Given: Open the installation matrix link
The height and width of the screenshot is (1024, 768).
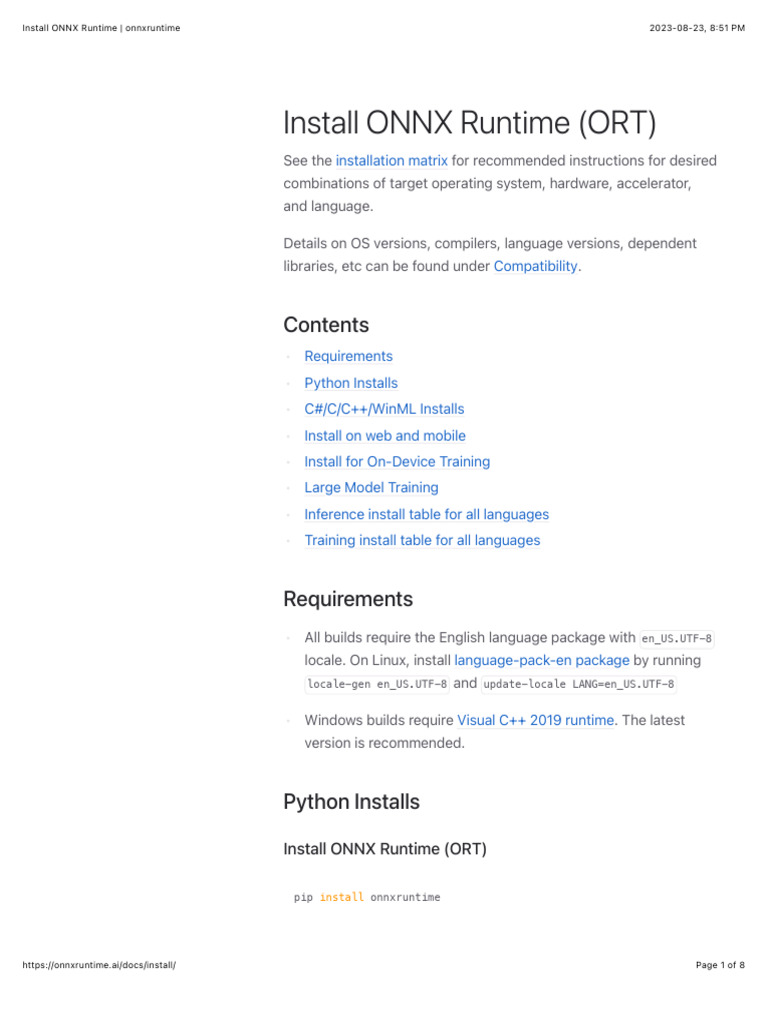Looking at the screenshot, I should (391, 161).
